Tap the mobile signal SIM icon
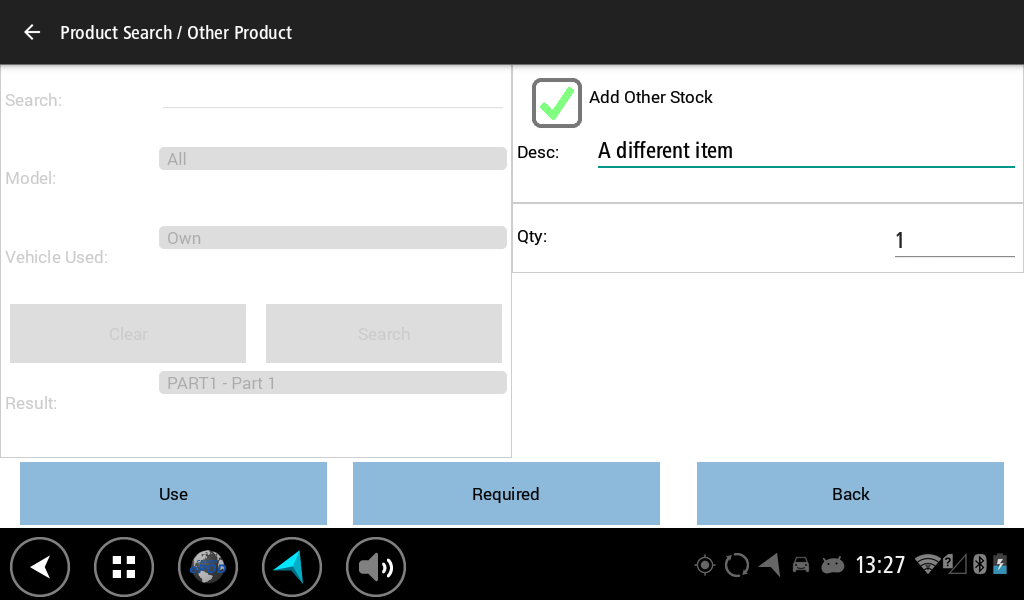The image size is (1024, 600). [x=954, y=564]
